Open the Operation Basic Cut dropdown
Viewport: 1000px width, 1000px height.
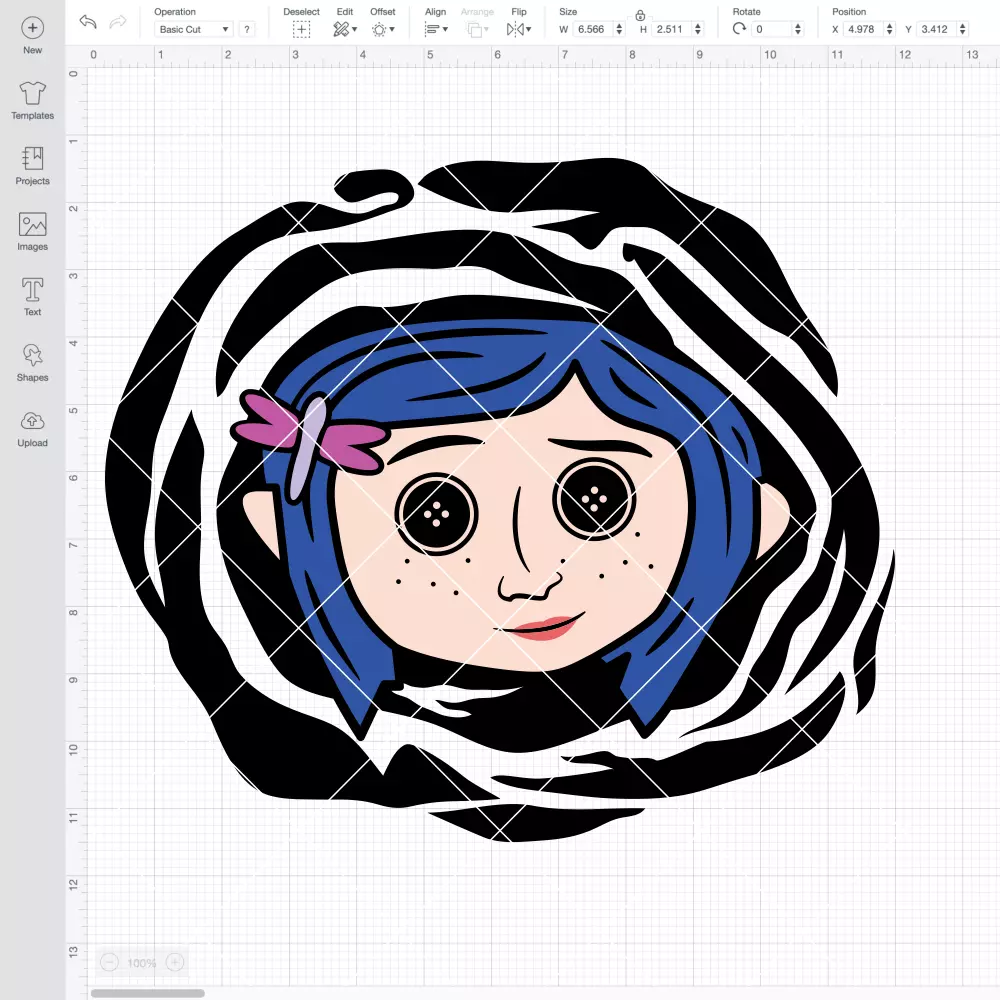pos(192,29)
